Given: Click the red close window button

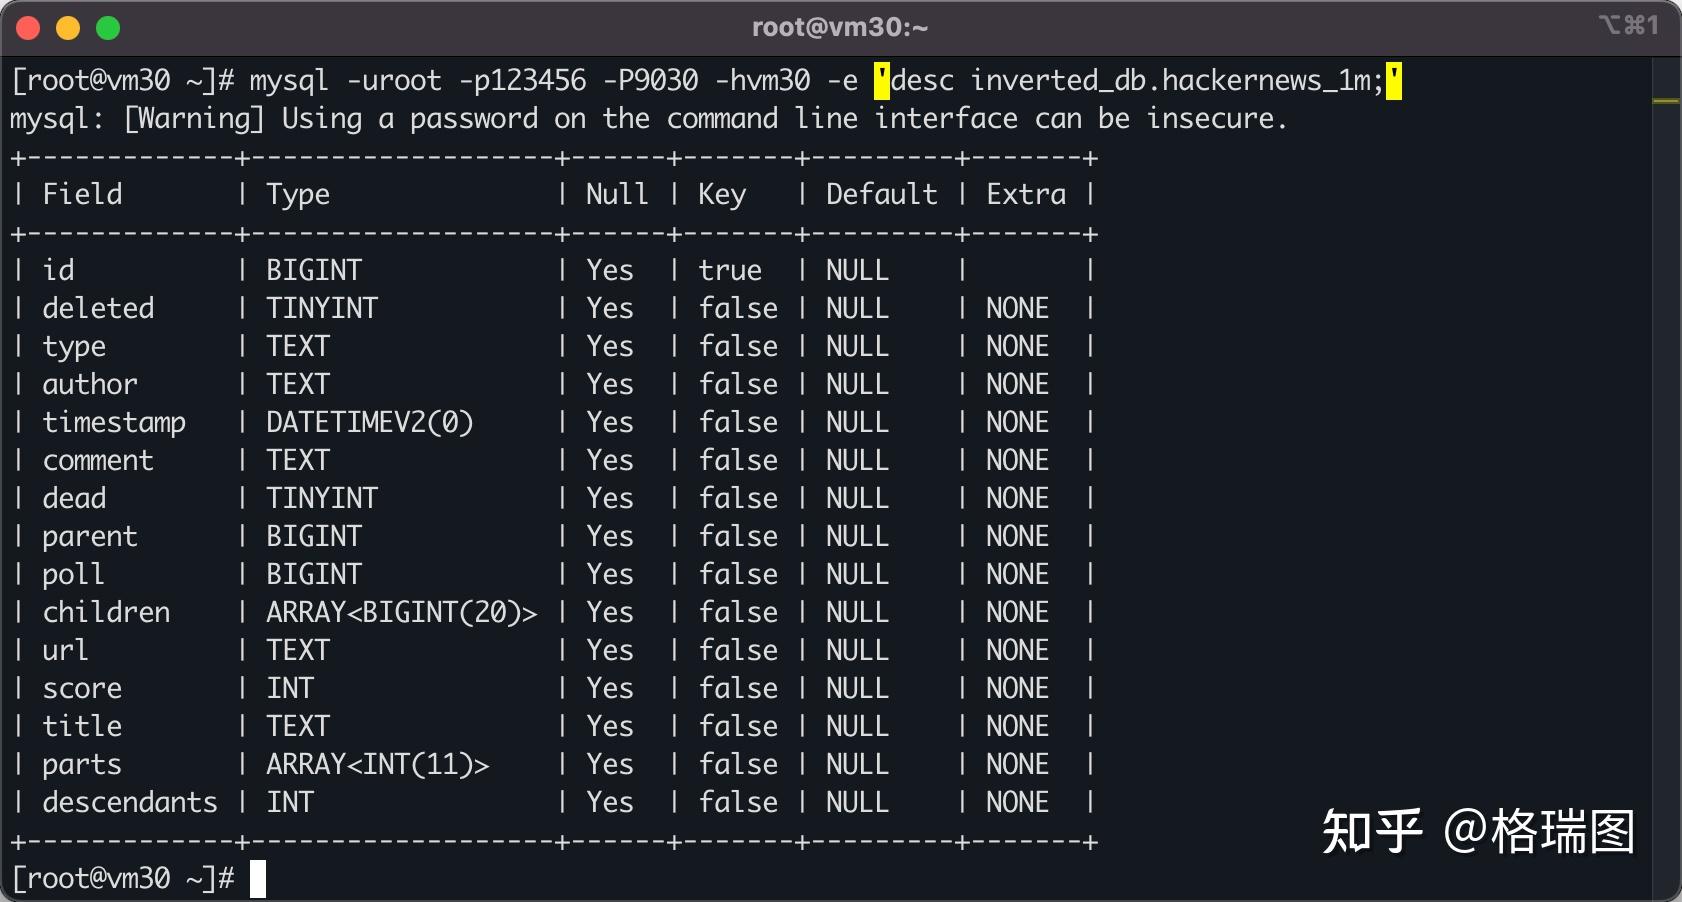Looking at the screenshot, I should click(28, 28).
